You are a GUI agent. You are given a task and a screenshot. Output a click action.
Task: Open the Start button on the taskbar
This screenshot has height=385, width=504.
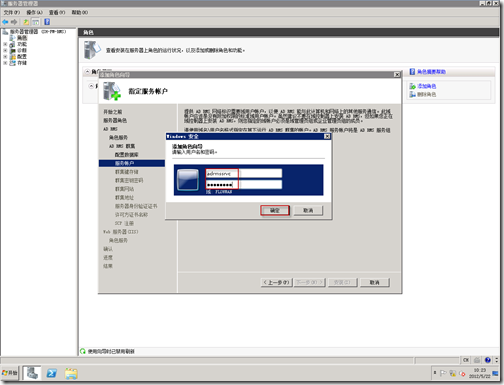(10, 373)
